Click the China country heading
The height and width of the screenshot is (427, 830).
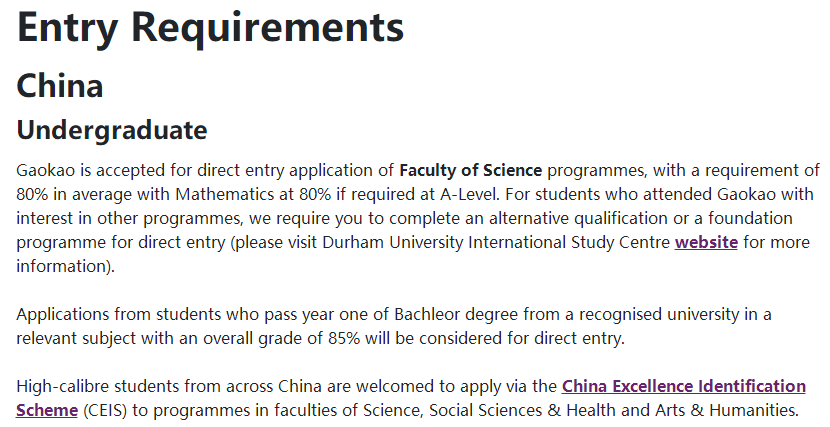(x=60, y=86)
